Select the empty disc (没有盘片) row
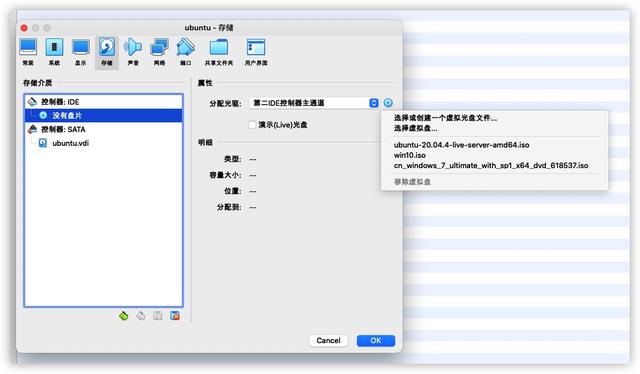Viewport: 640px width, 374px height. (x=104, y=116)
